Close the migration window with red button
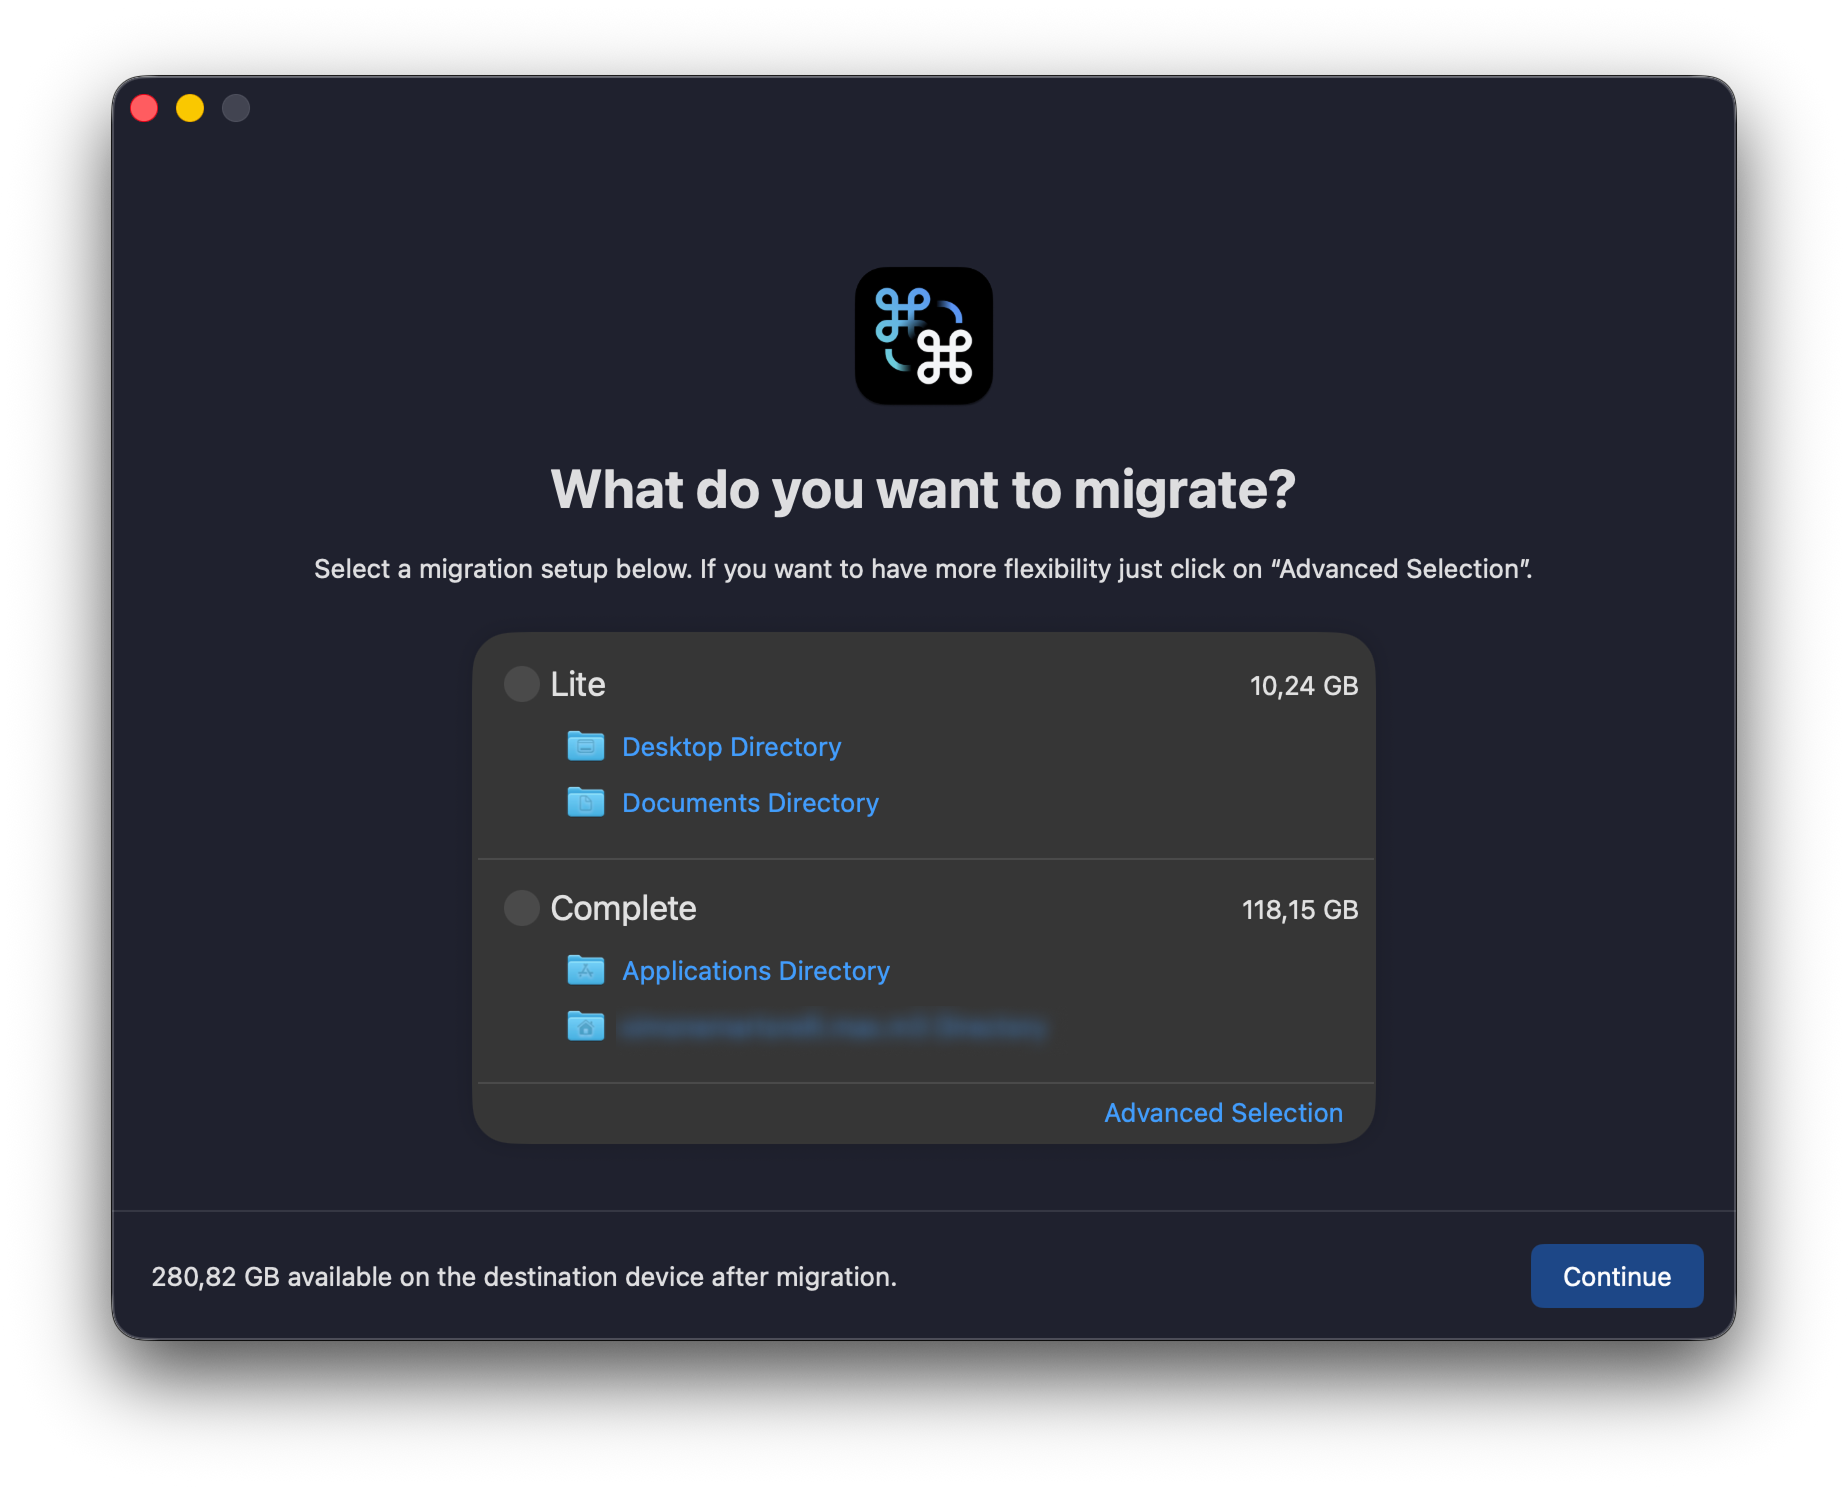The height and width of the screenshot is (1488, 1848). pyautogui.click(x=144, y=108)
